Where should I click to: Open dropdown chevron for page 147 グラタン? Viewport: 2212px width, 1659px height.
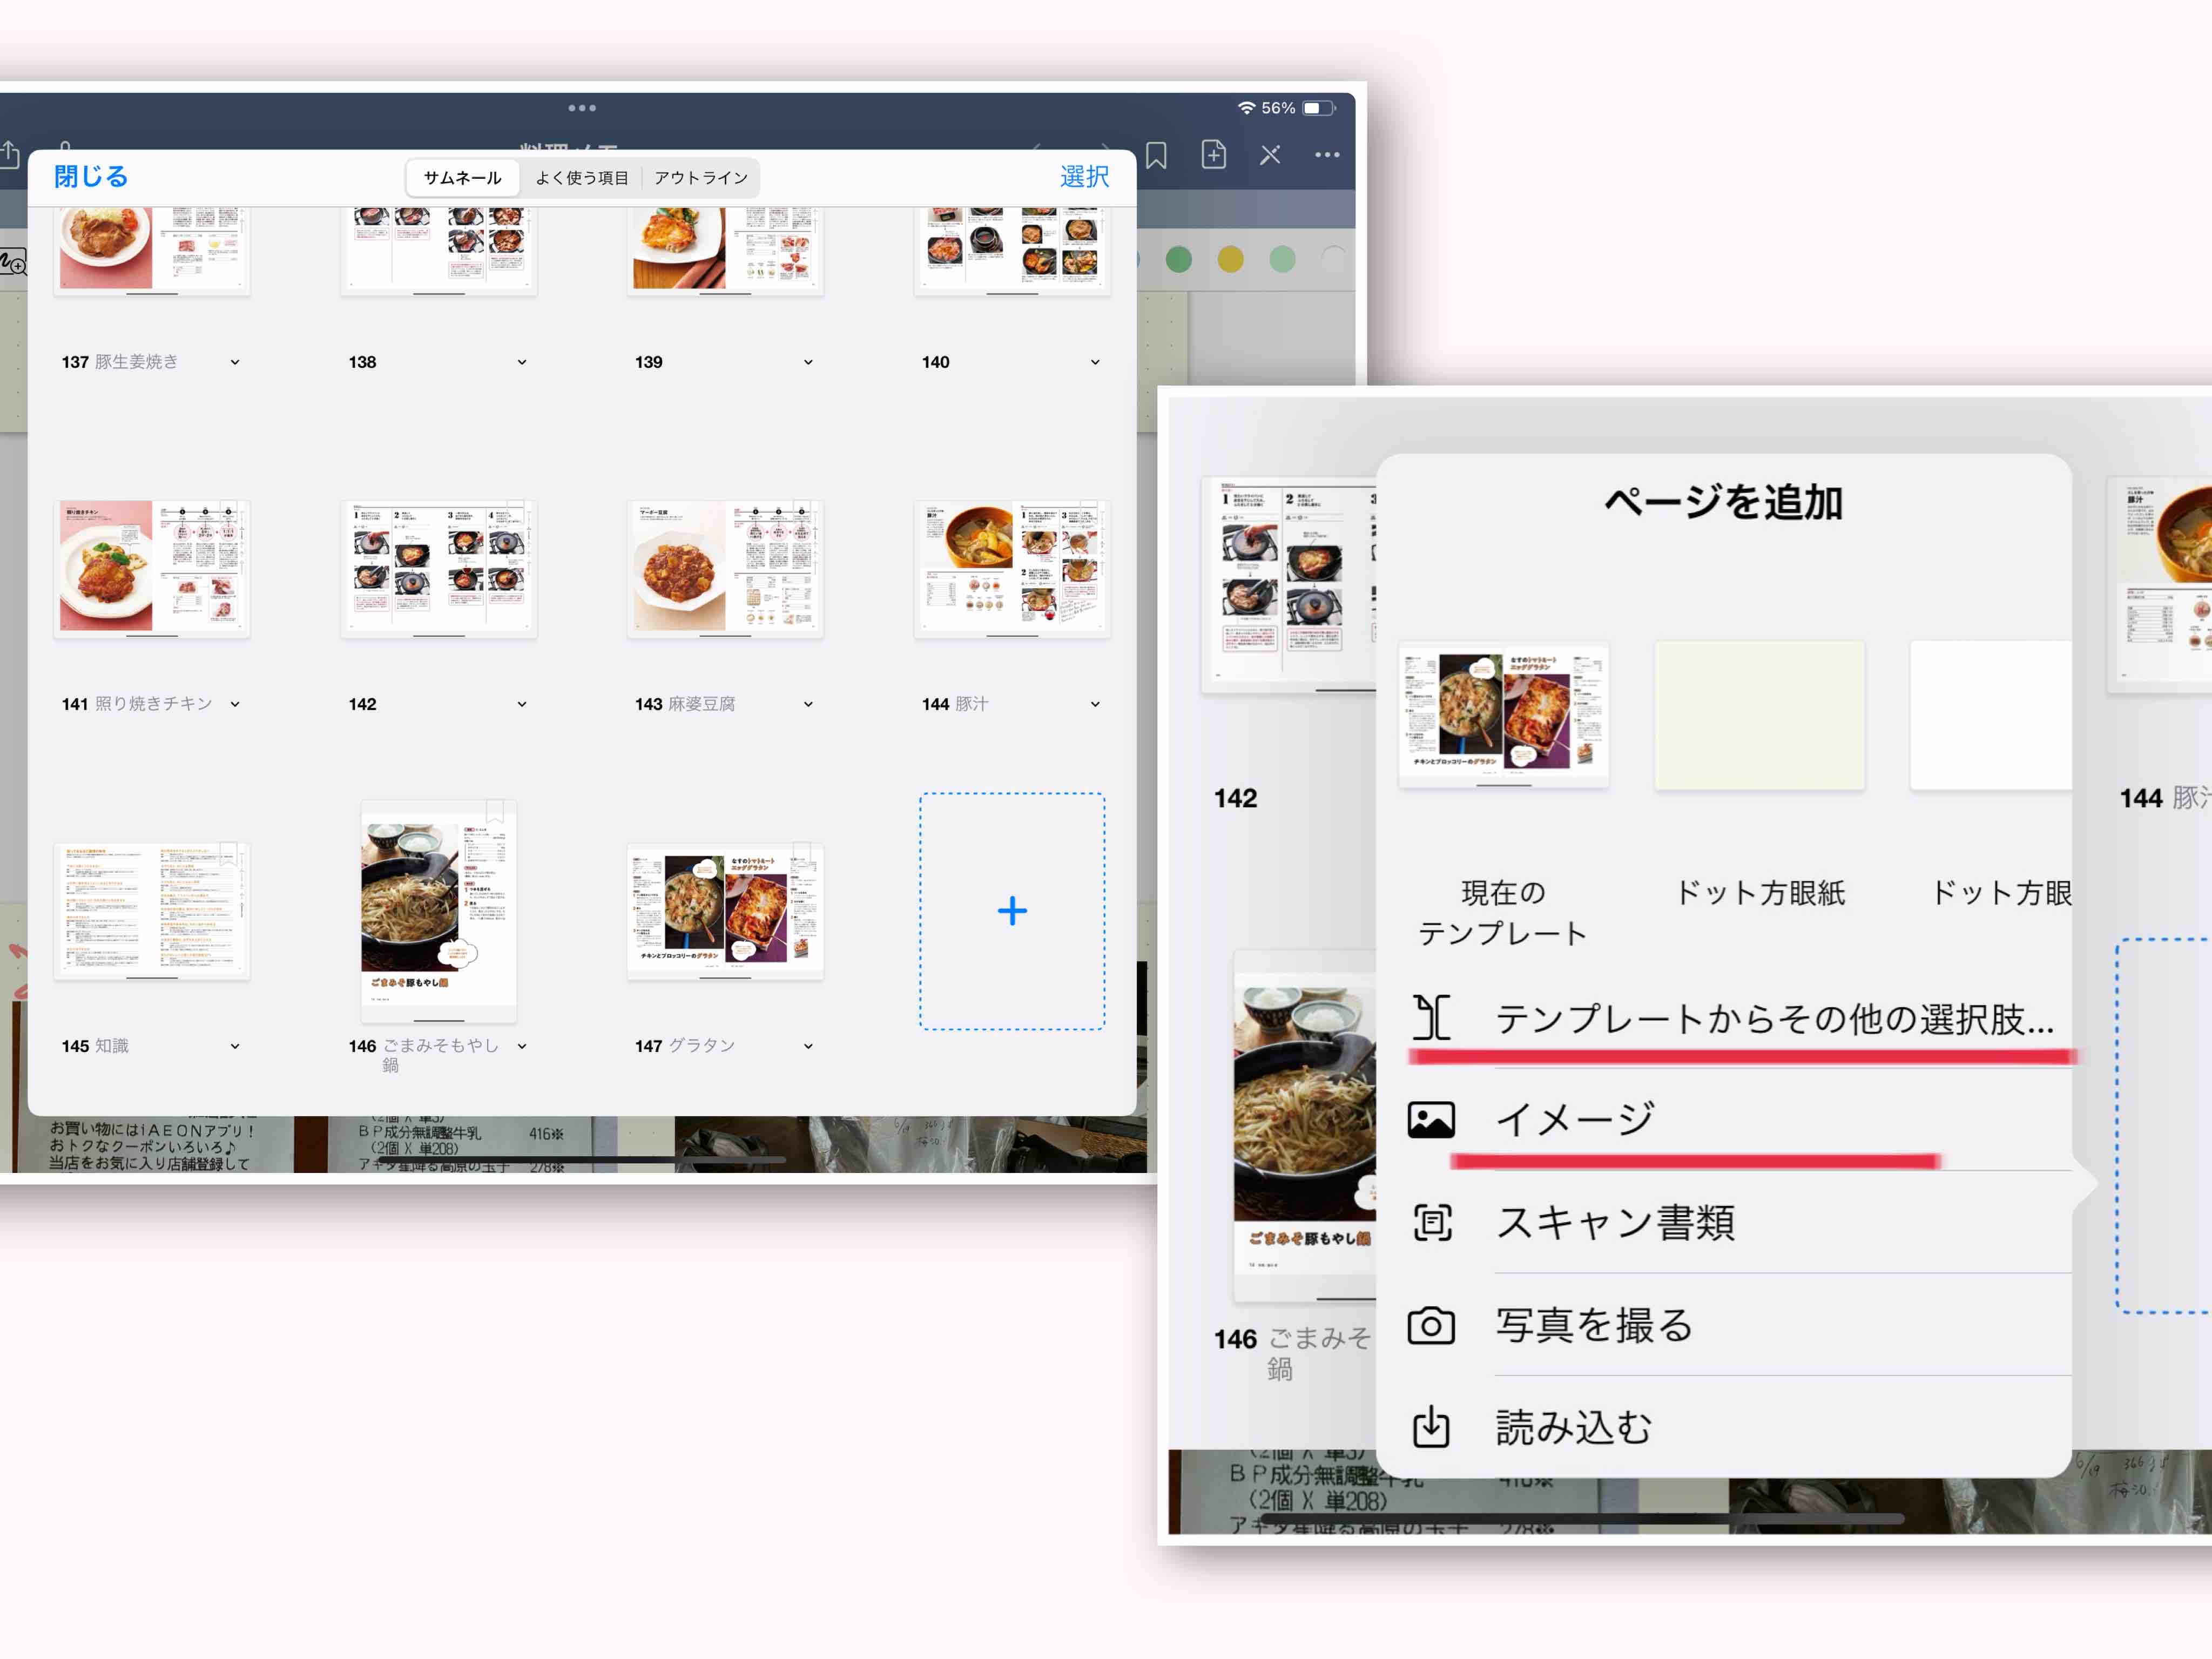pyautogui.click(x=808, y=1046)
